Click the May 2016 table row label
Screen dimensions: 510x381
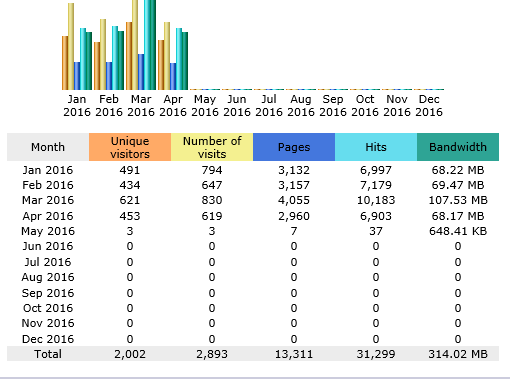tap(48, 231)
